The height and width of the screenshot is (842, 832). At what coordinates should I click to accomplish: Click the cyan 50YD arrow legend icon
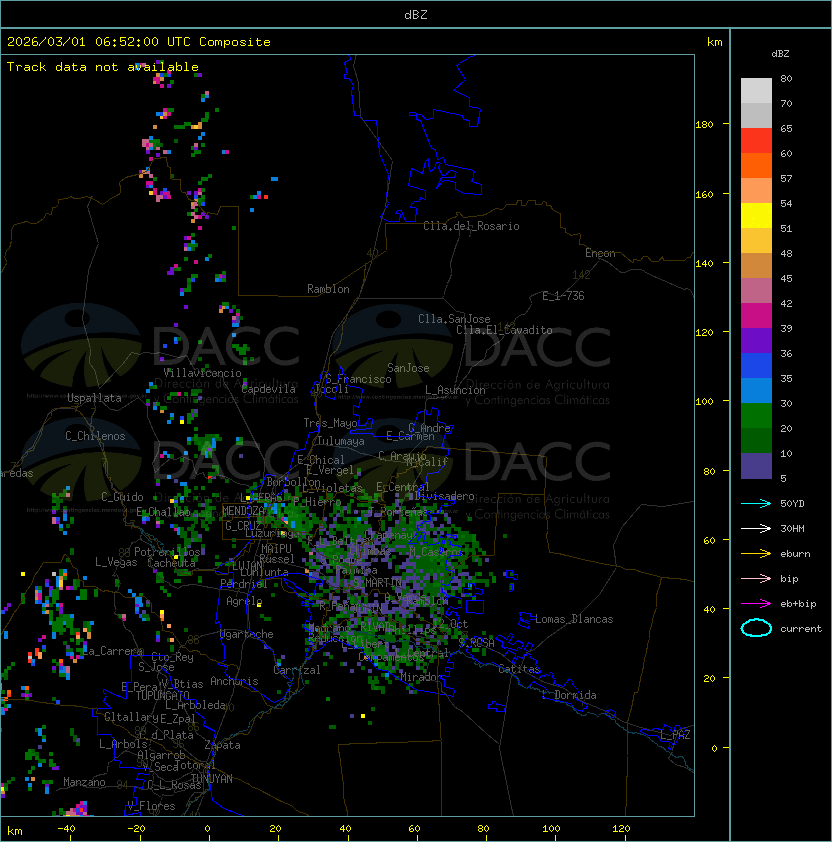756,503
